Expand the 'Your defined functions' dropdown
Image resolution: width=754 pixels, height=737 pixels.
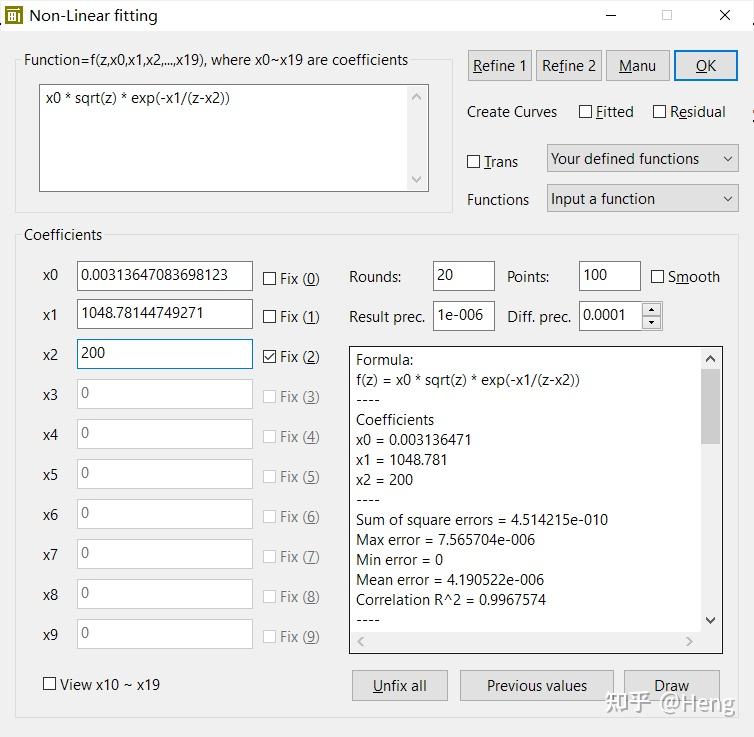pyautogui.click(x=642, y=159)
